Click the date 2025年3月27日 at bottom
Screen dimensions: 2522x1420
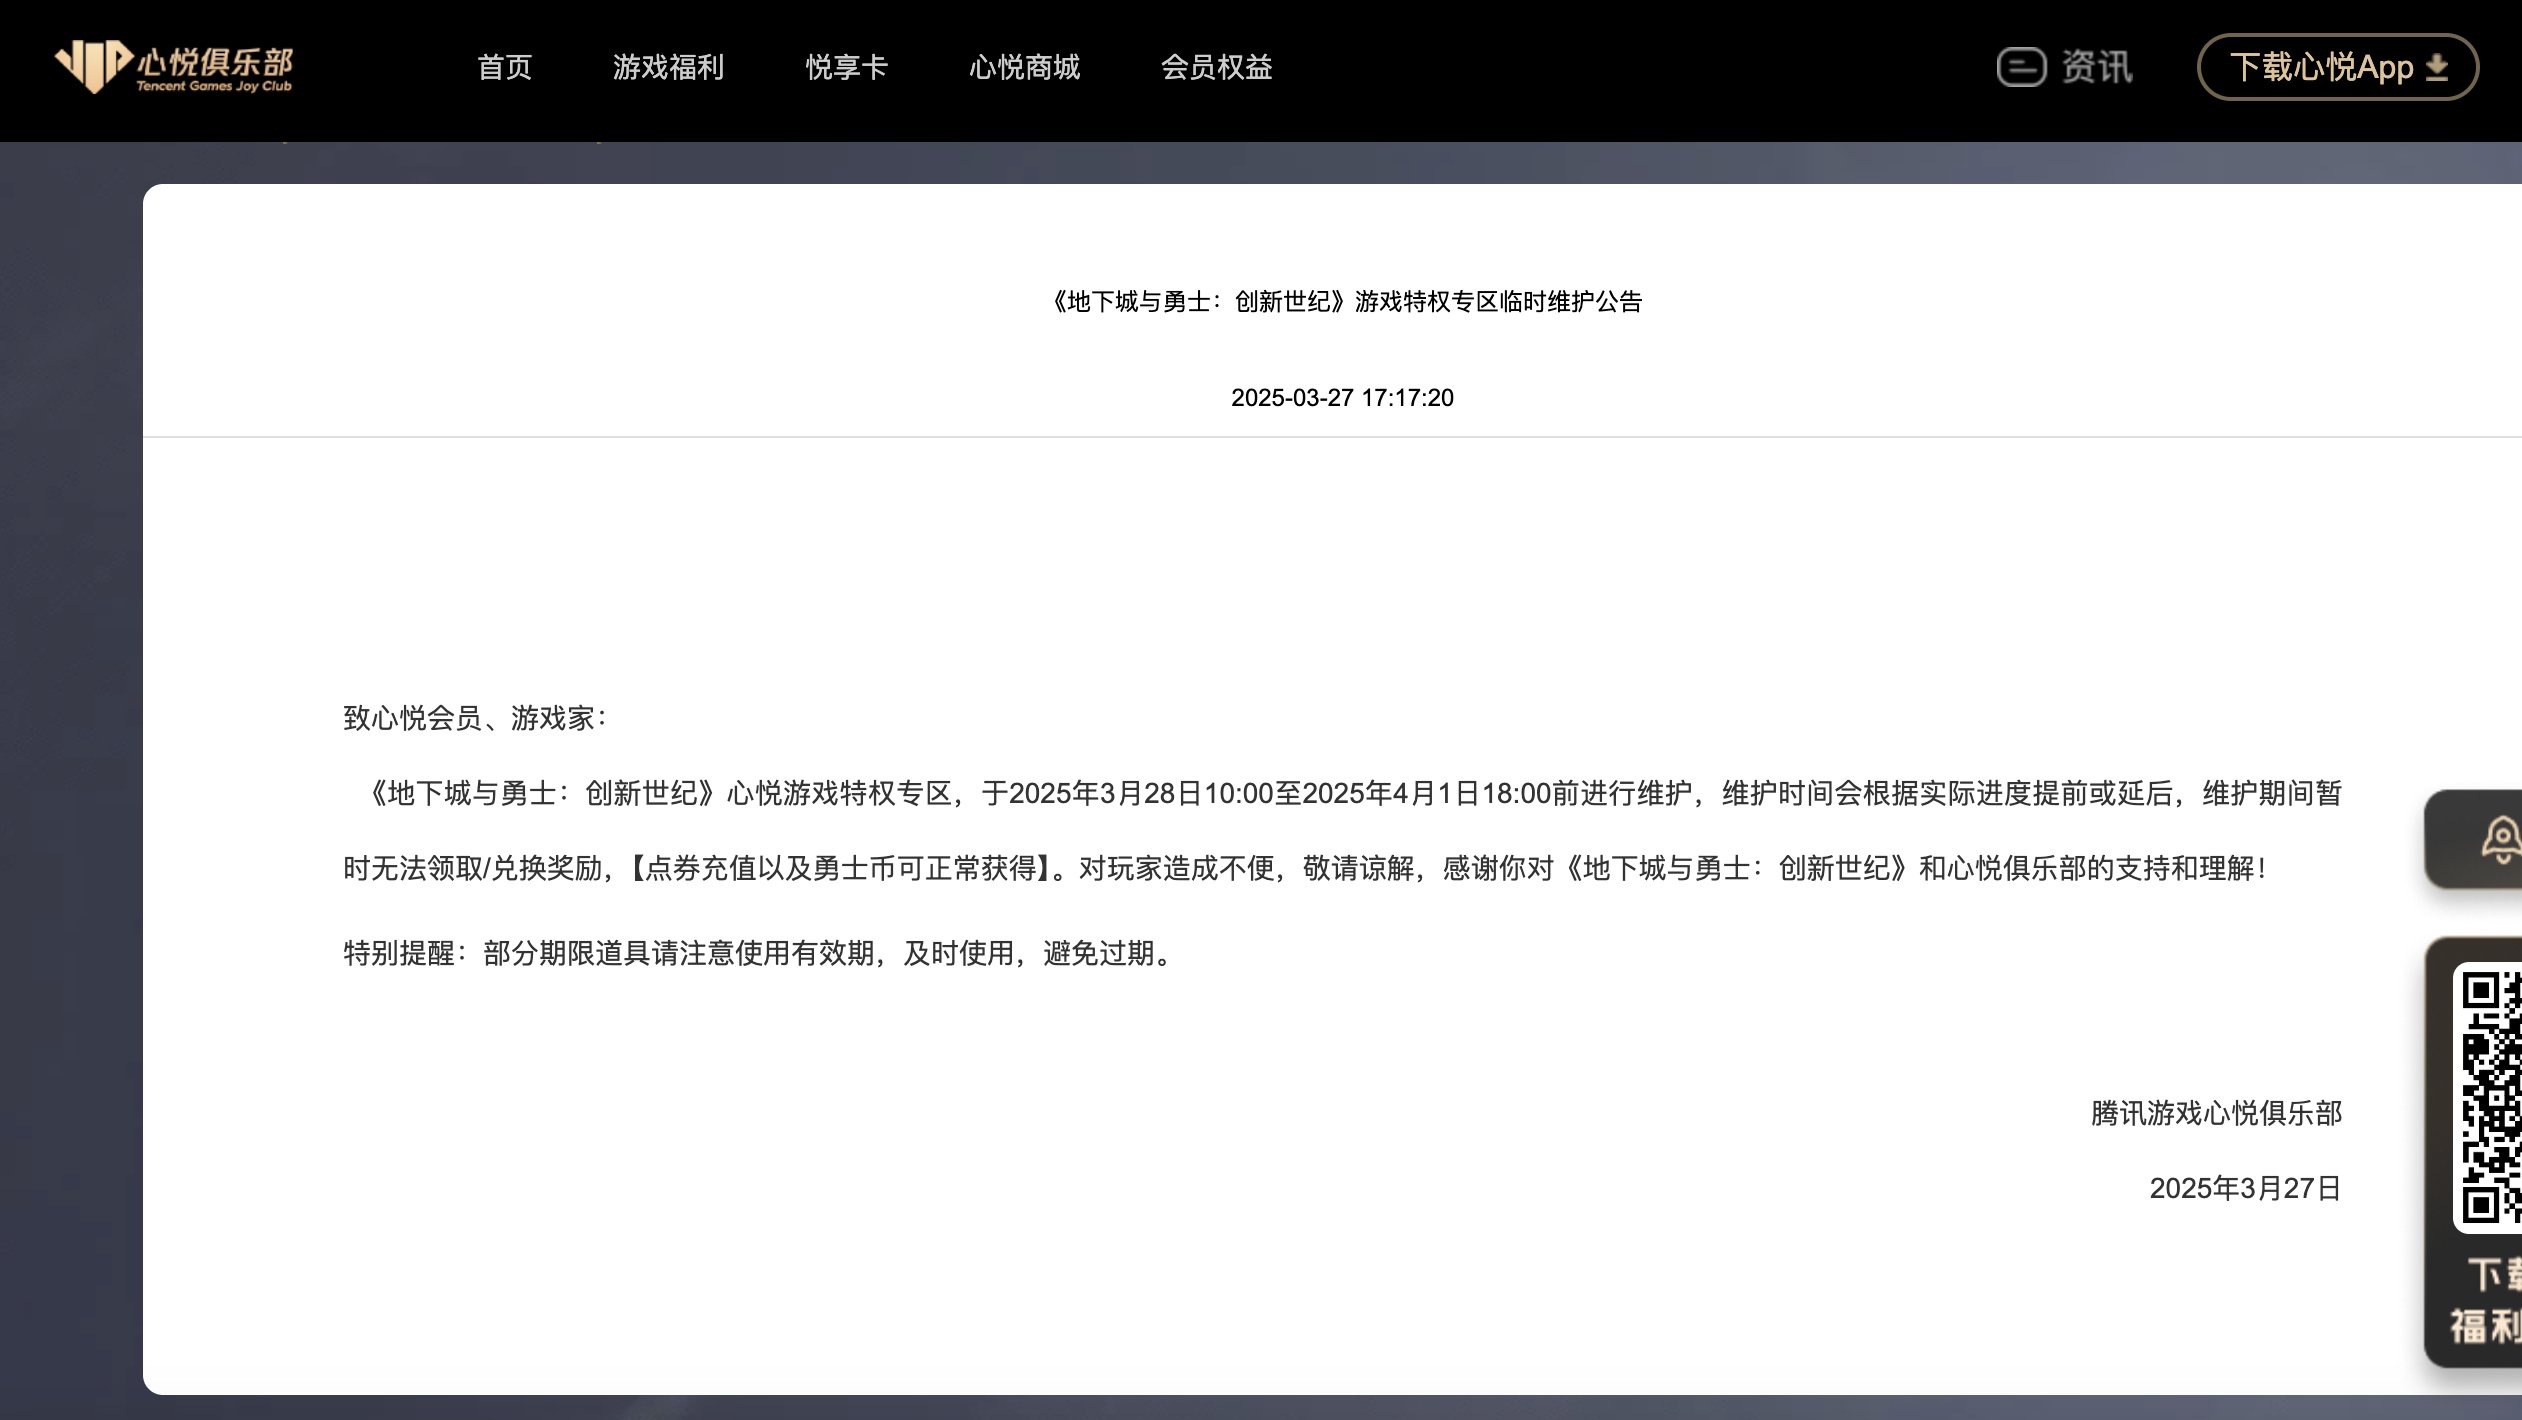point(2245,1188)
